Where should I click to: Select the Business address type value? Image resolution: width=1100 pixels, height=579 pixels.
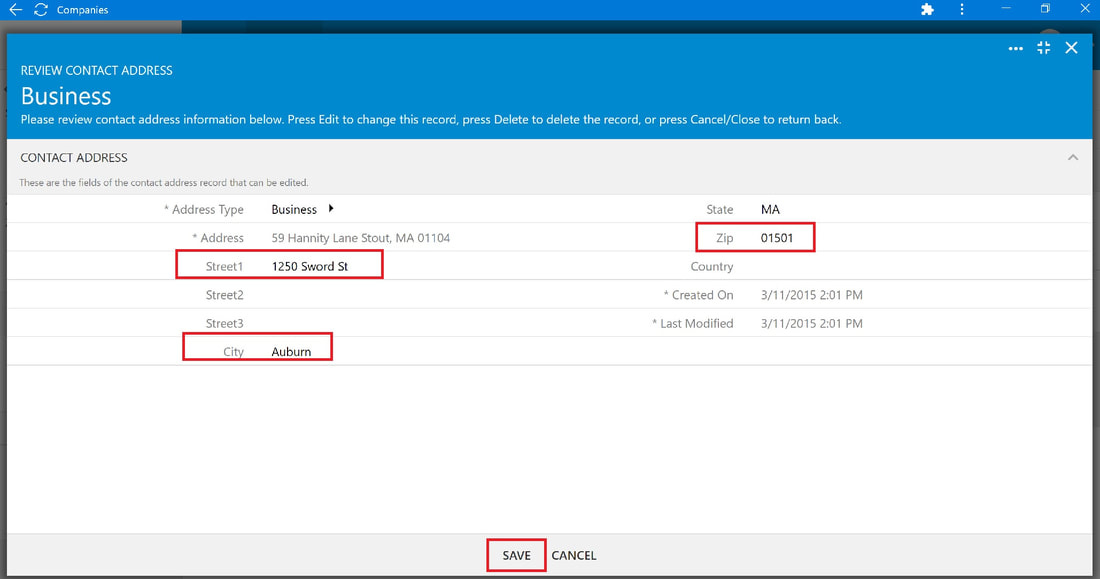tap(294, 209)
